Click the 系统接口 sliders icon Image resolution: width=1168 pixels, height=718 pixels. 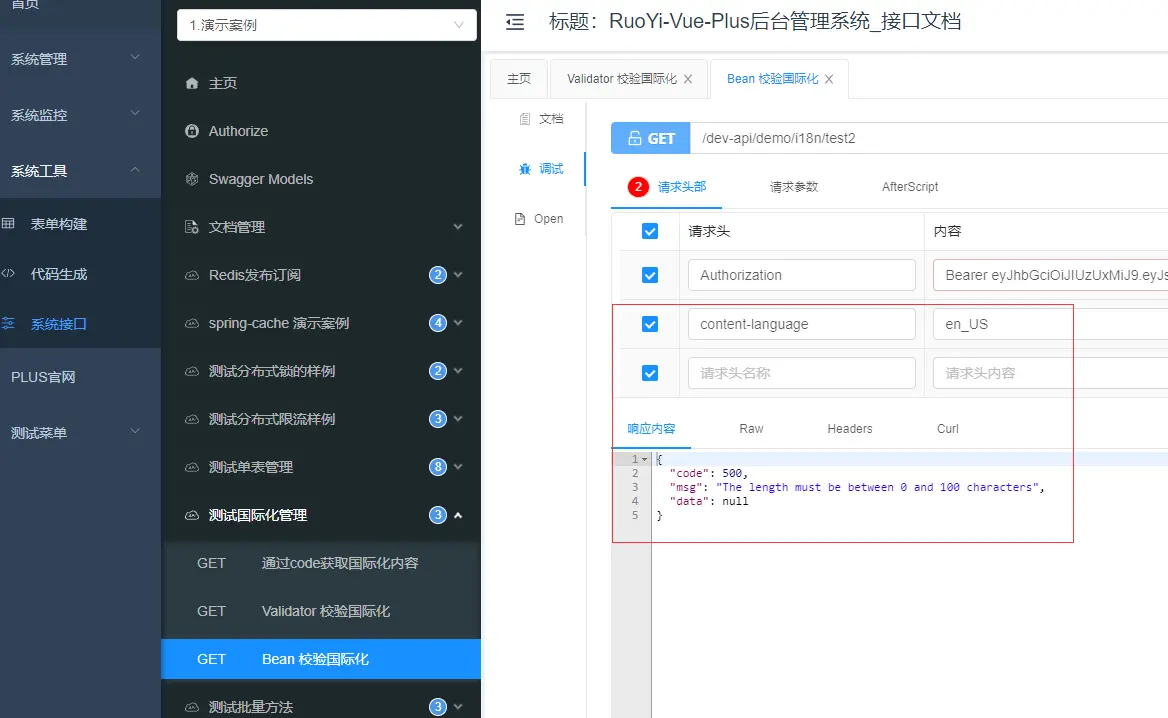[8, 323]
